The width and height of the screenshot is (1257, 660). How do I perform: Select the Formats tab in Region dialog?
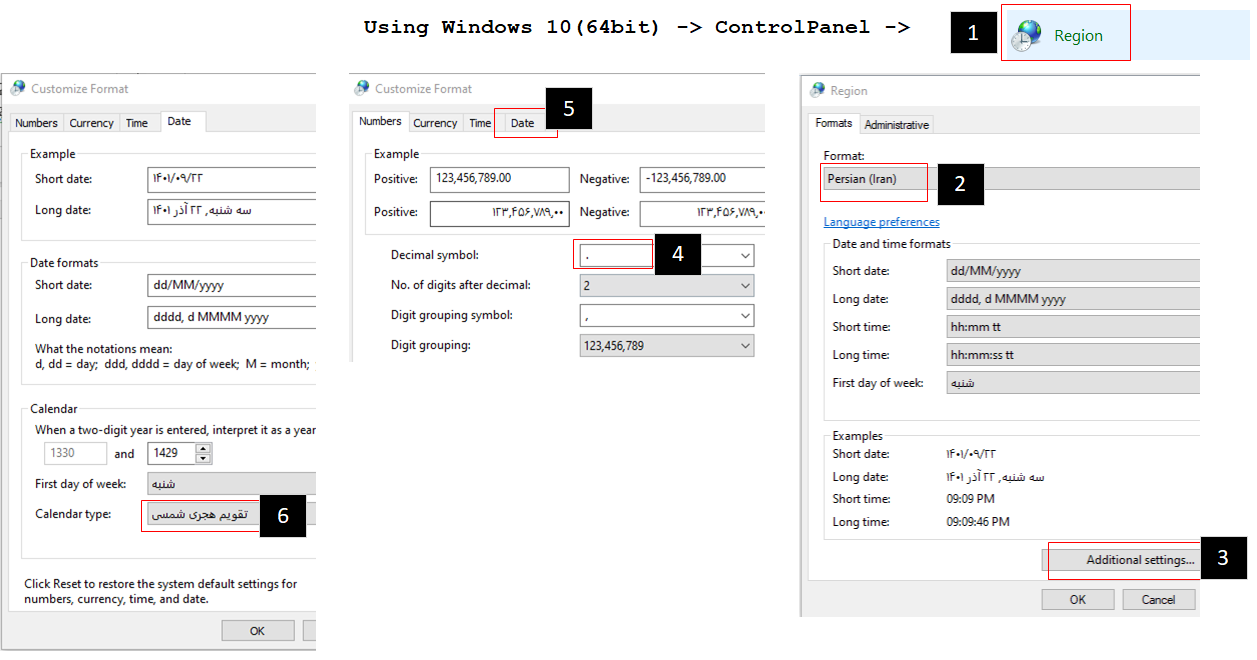pos(833,123)
